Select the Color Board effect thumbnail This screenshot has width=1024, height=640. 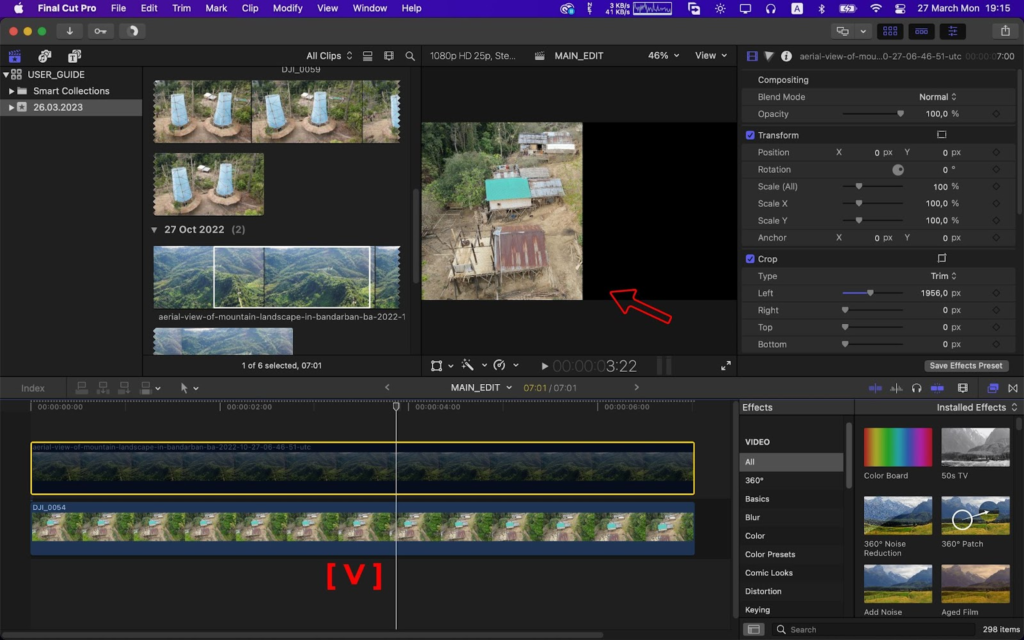pyautogui.click(x=897, y=447)
